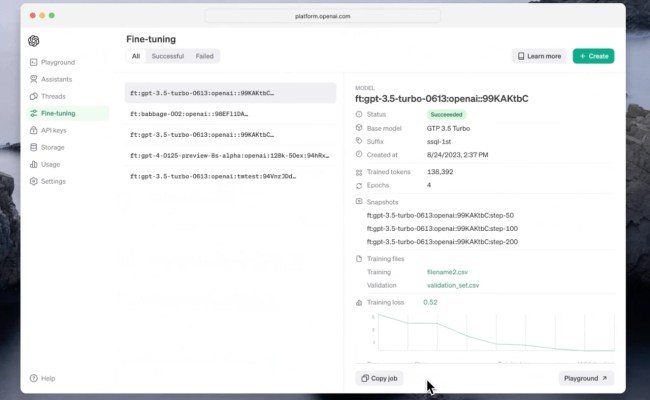Switch to the Successful filter tab
Viewport: 650px width, 400px height.
(x=167, y=56)
